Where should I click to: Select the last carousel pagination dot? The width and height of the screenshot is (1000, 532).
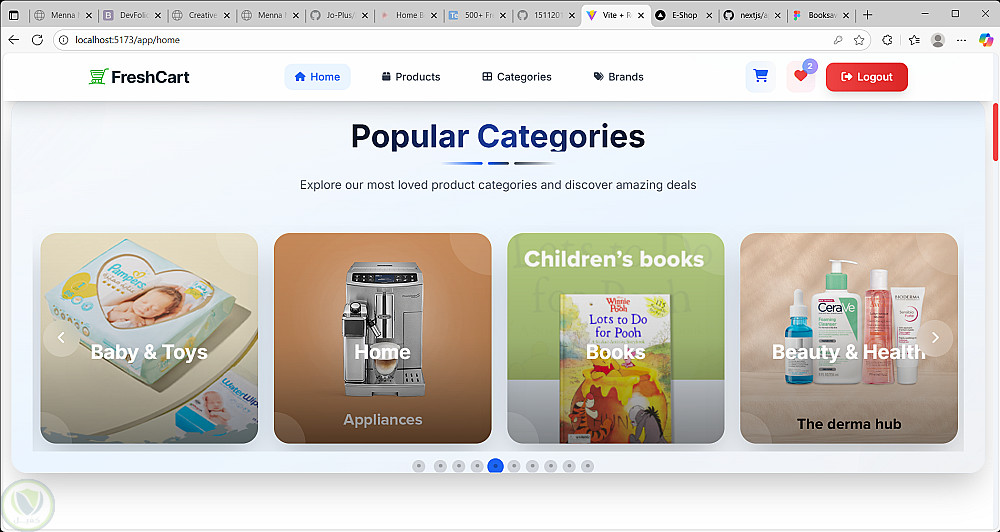[x=587, y=466]
